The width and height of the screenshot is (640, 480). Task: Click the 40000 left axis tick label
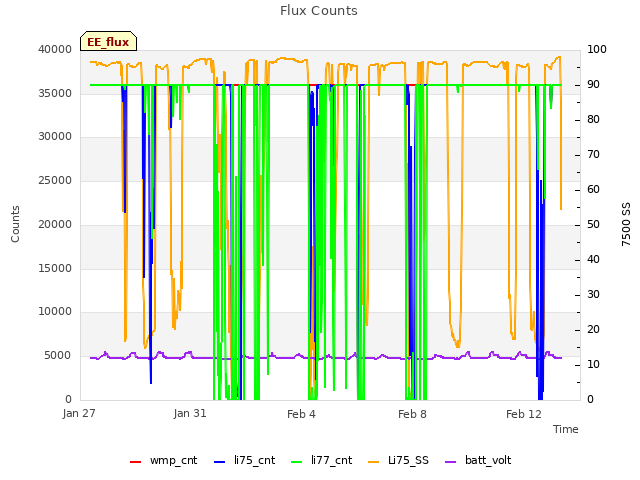point(55,49)
